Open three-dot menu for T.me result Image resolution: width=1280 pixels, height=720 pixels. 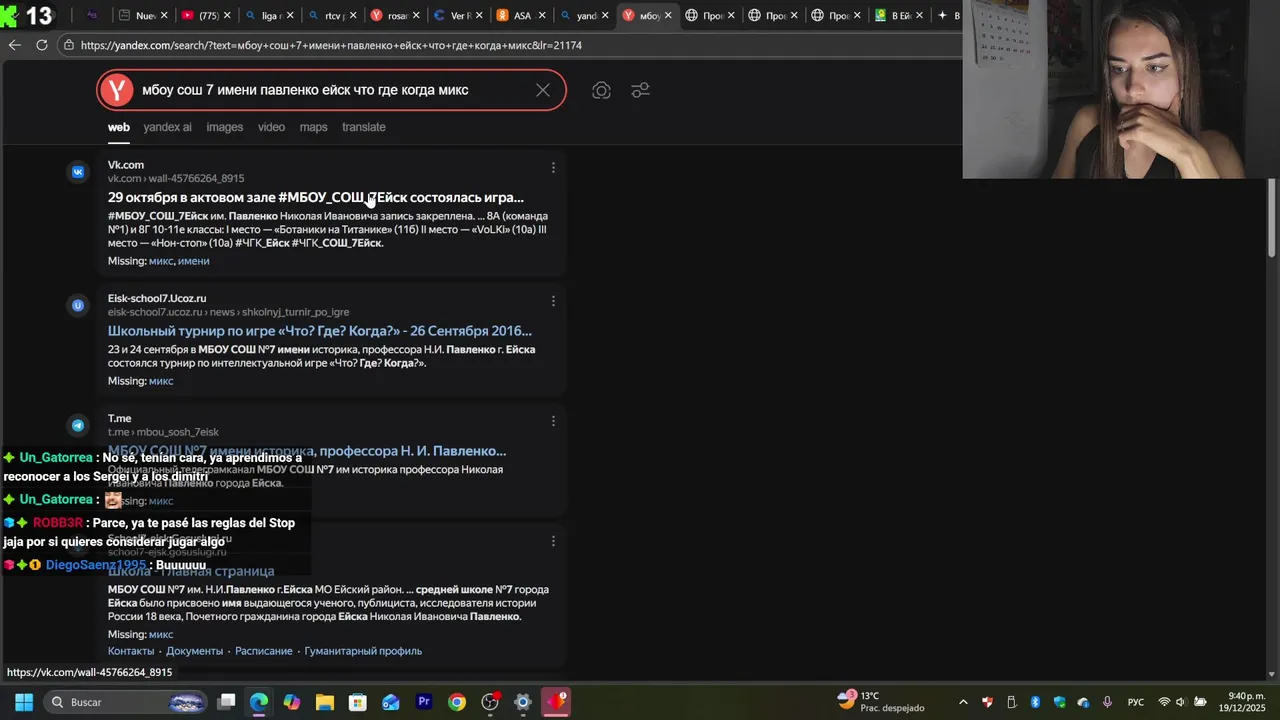tap(553, 421)
